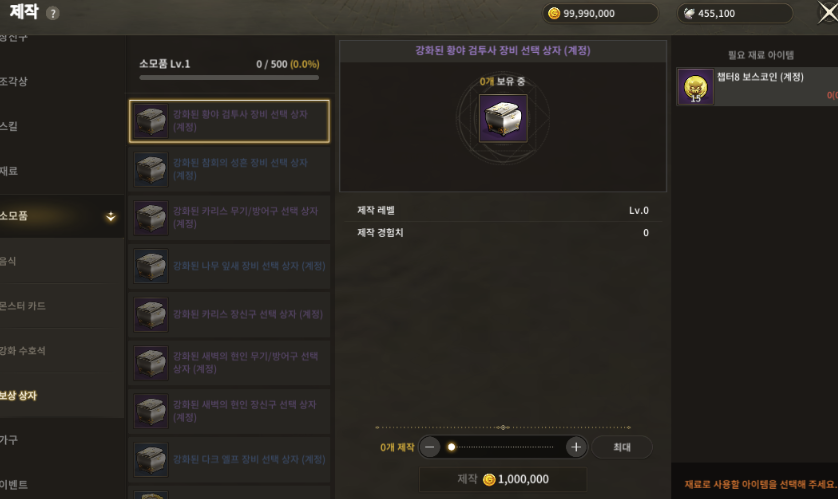Select 강화된 나무 잎새 장비 선택 상자 item

pos(229,266)
